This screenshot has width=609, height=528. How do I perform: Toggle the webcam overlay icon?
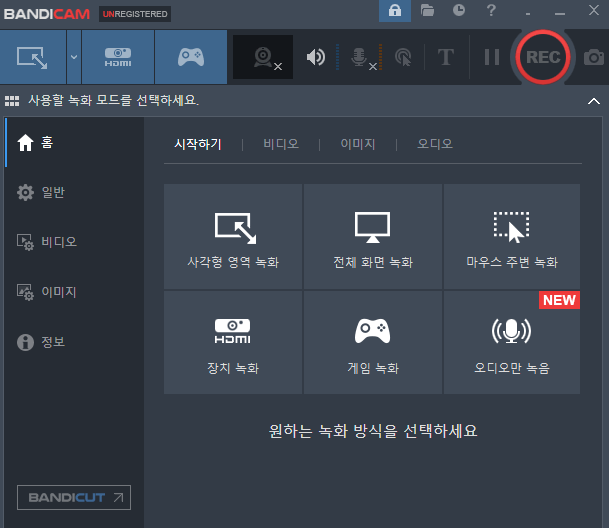[x=263, y=57]
